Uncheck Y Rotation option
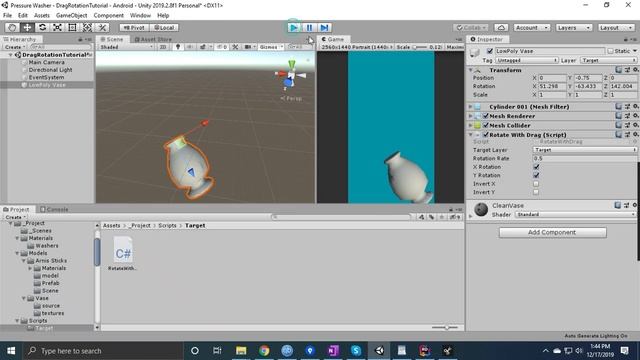This screenshot has width=640, height=360. tap(536, 175)
